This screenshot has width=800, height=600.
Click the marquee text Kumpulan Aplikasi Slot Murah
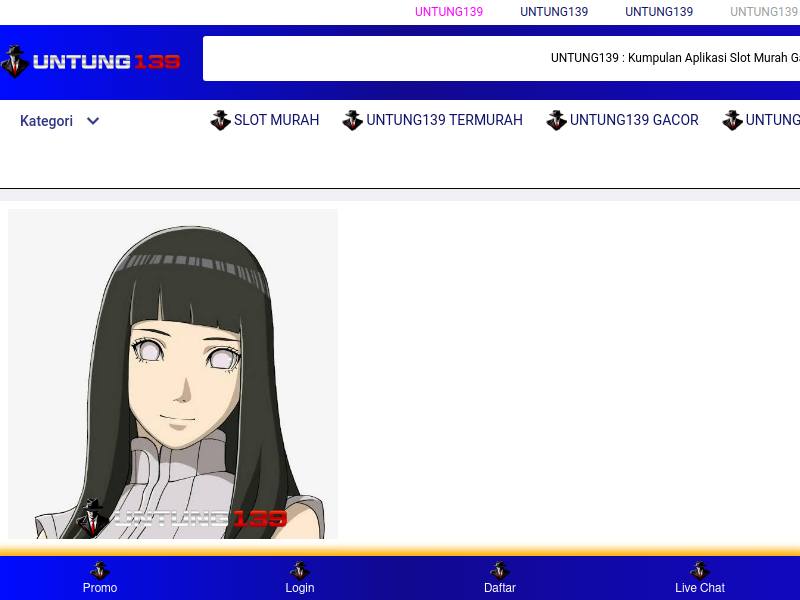tap(675, 58)
